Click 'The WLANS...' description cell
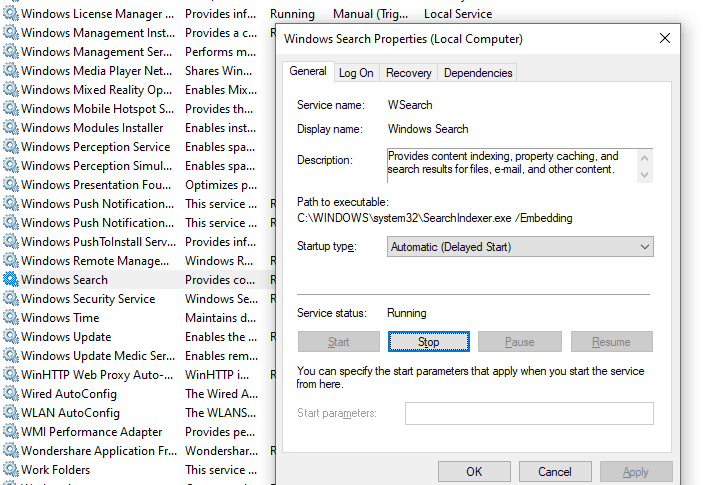The image size is (712, 485). coord(220,413)
